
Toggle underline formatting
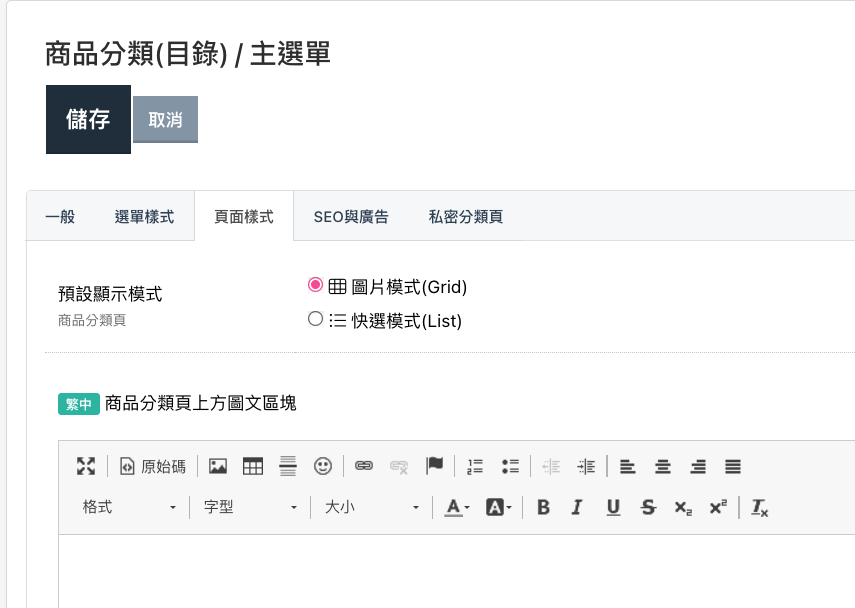pos(613,507)
